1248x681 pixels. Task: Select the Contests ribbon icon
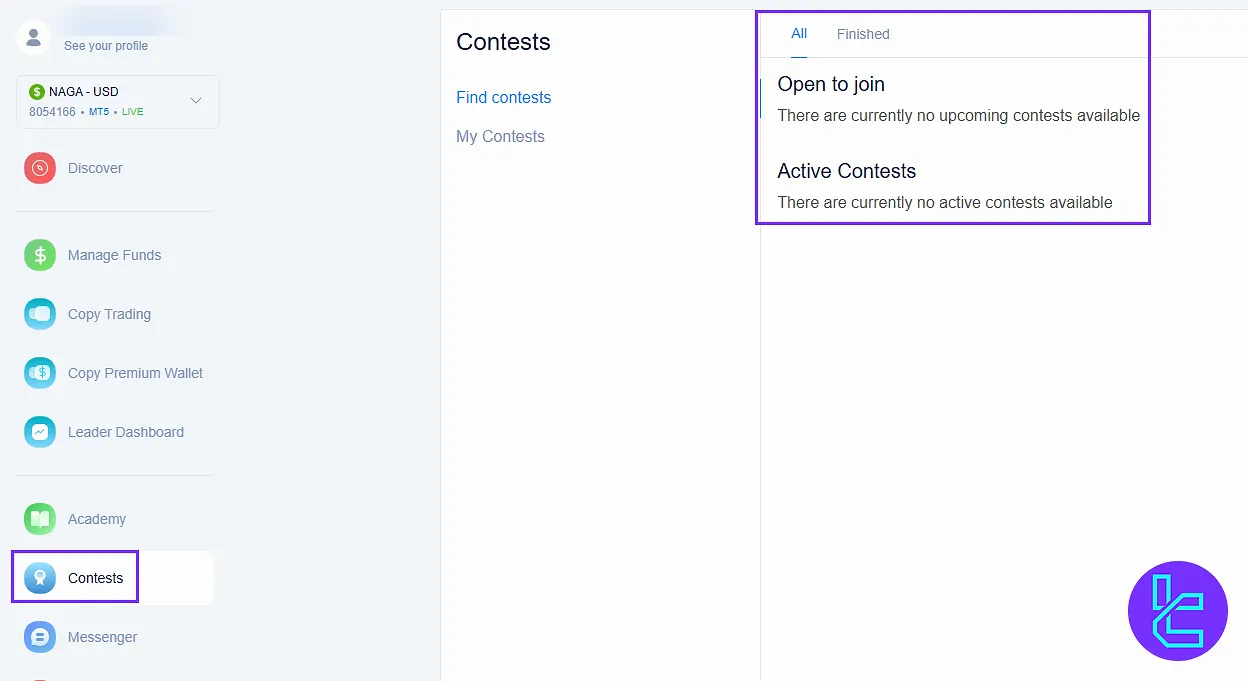(x=40, y=578)
